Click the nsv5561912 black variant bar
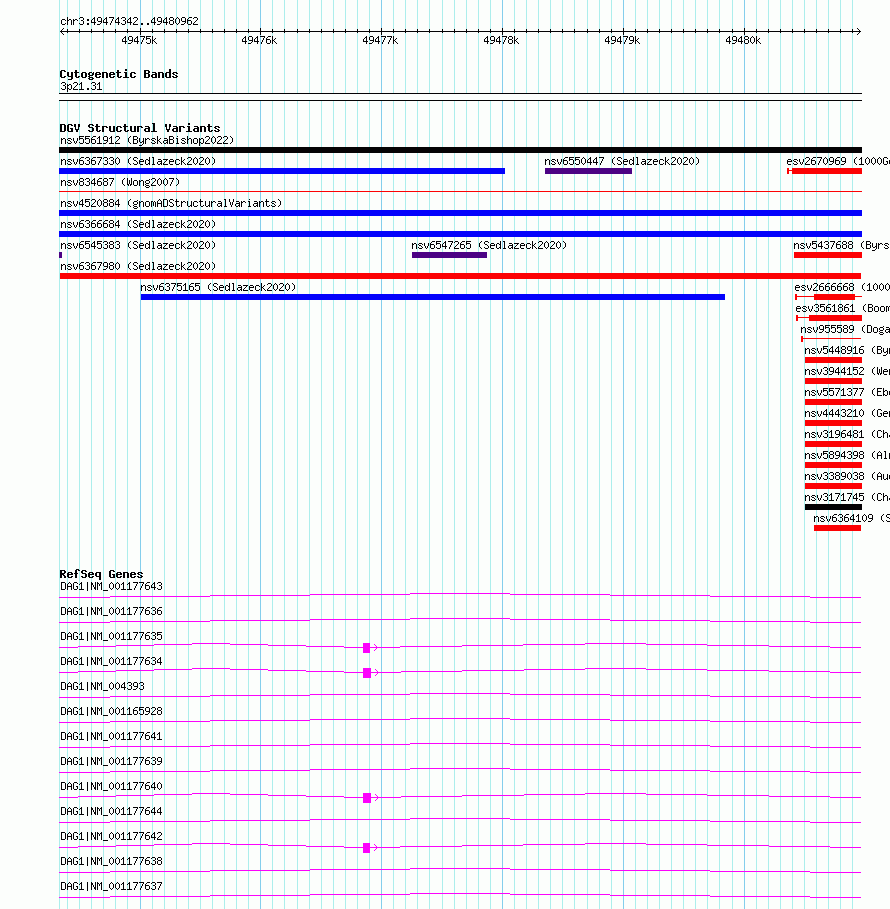890x909 pixels. tap(460, 150)
